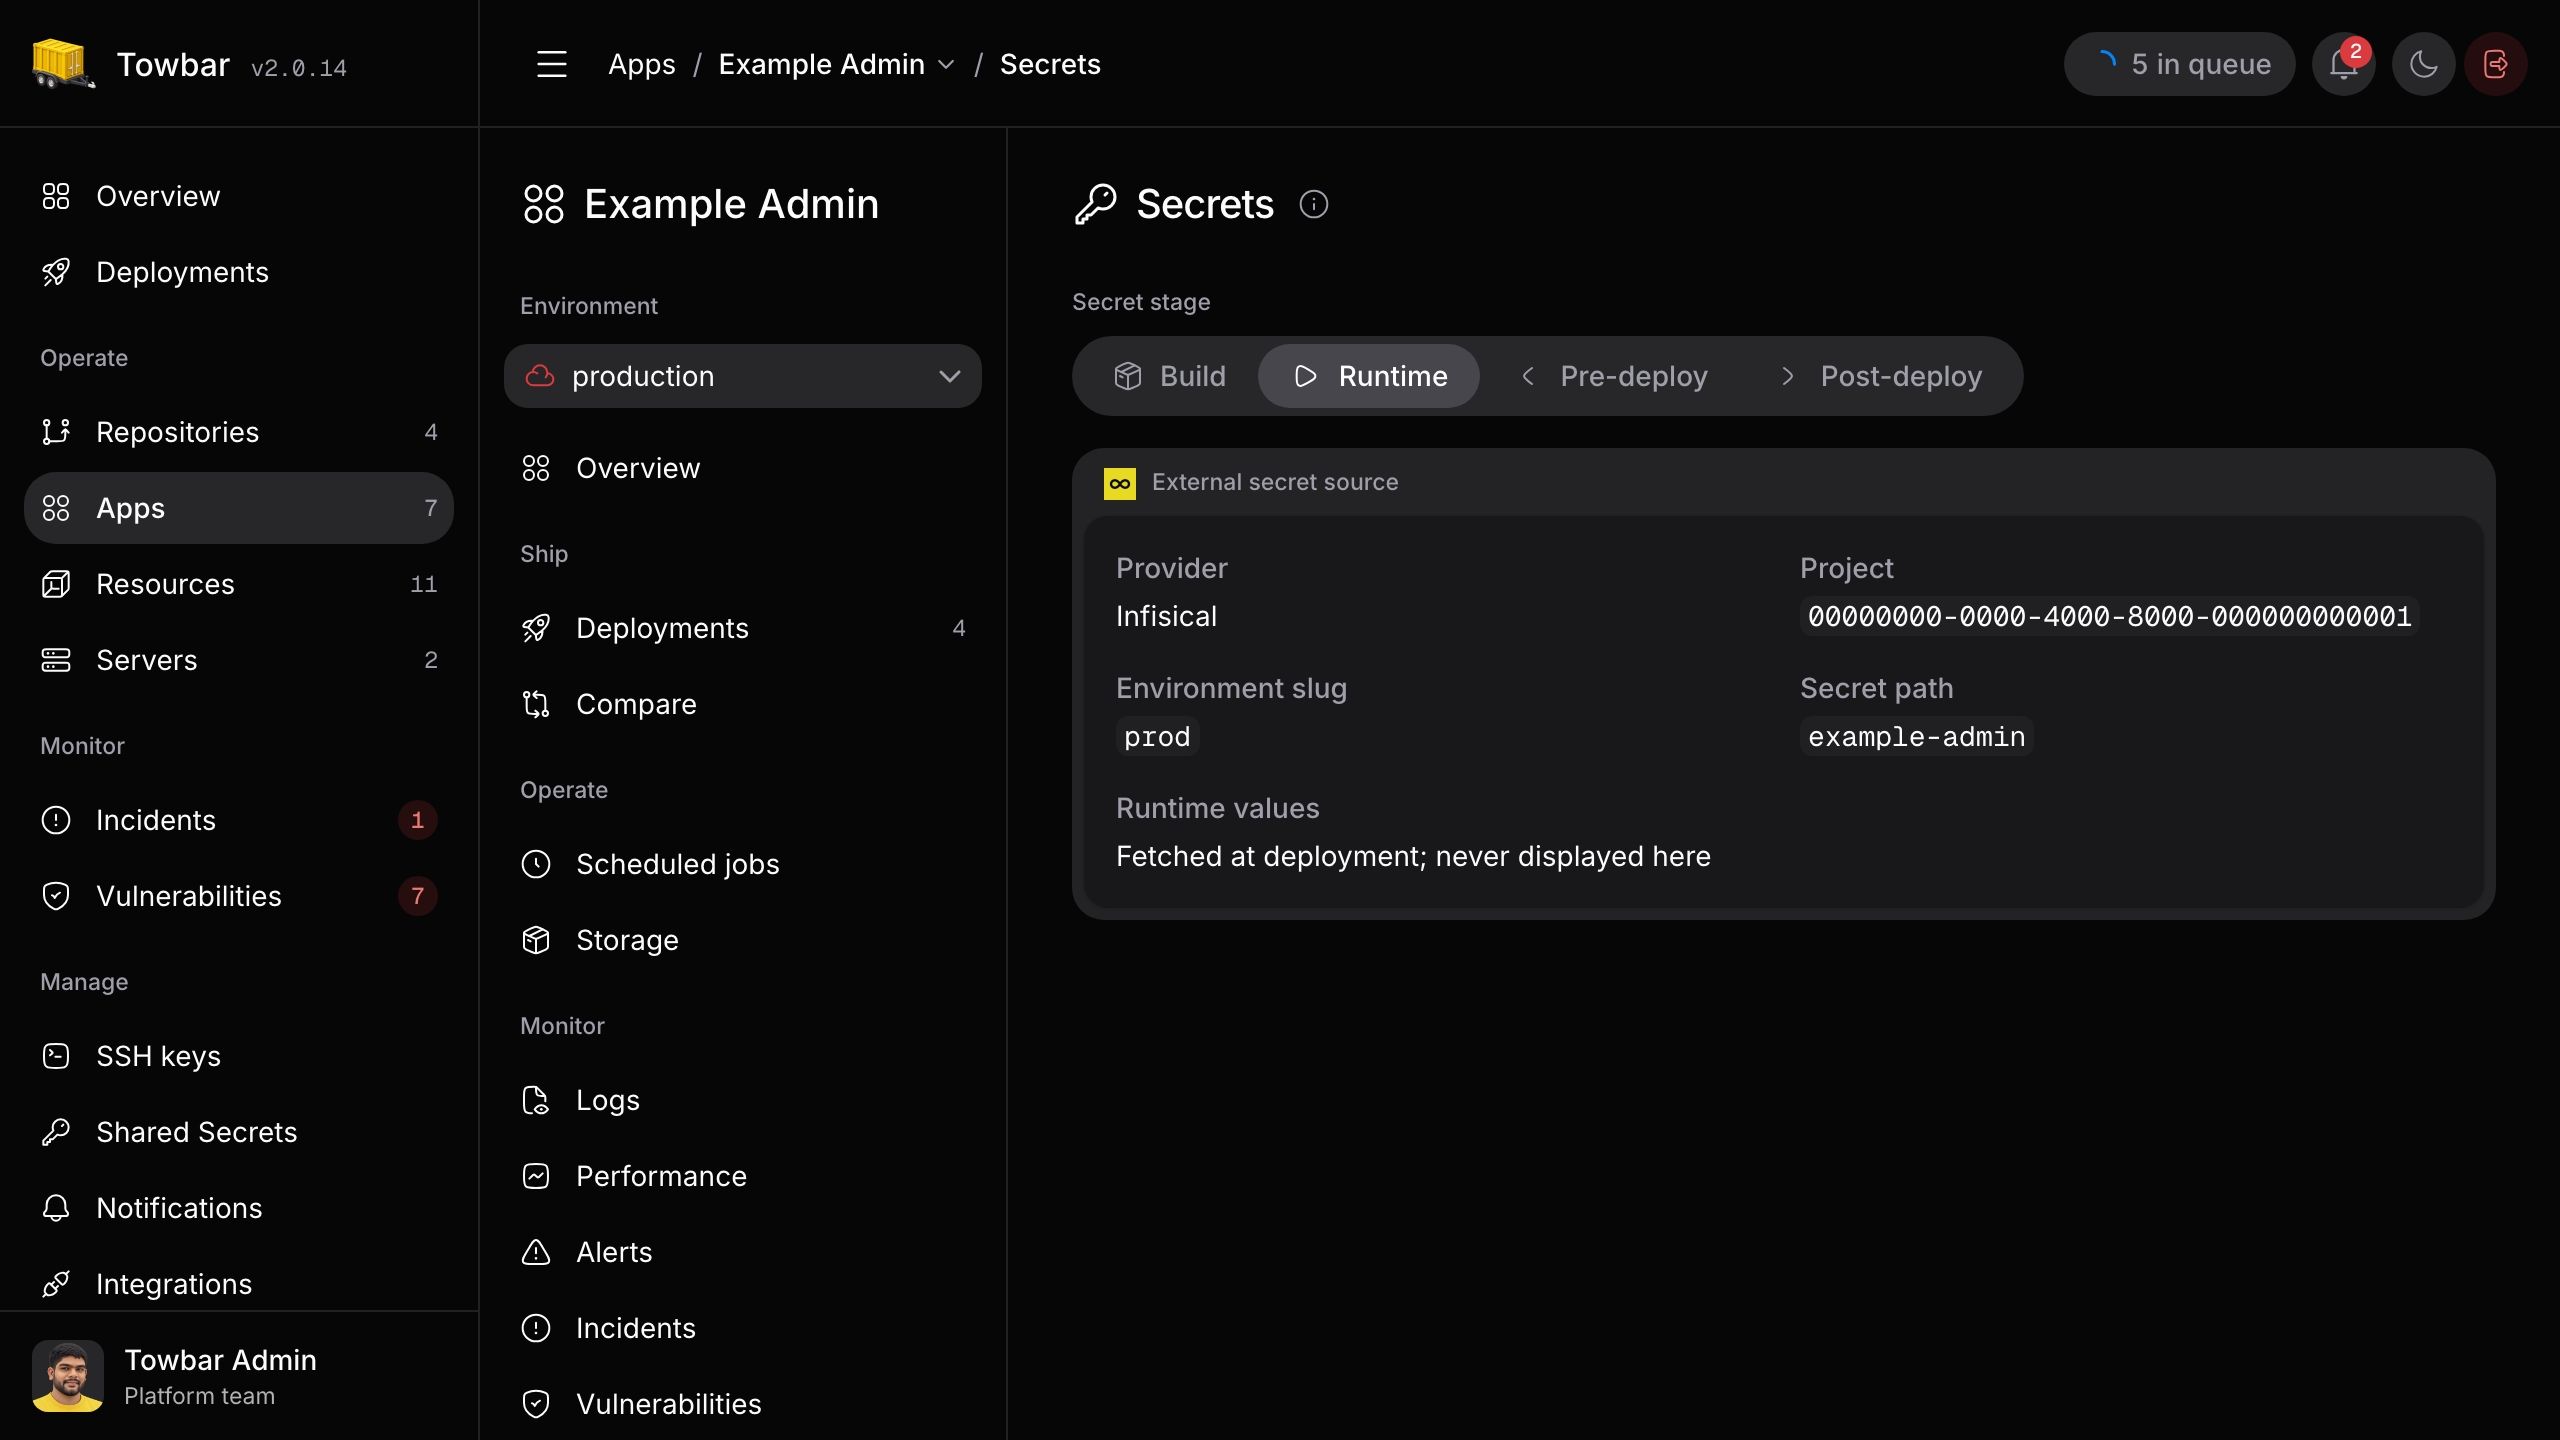Toggle the hamburger sidebar menu

click(x=551, y=64)
